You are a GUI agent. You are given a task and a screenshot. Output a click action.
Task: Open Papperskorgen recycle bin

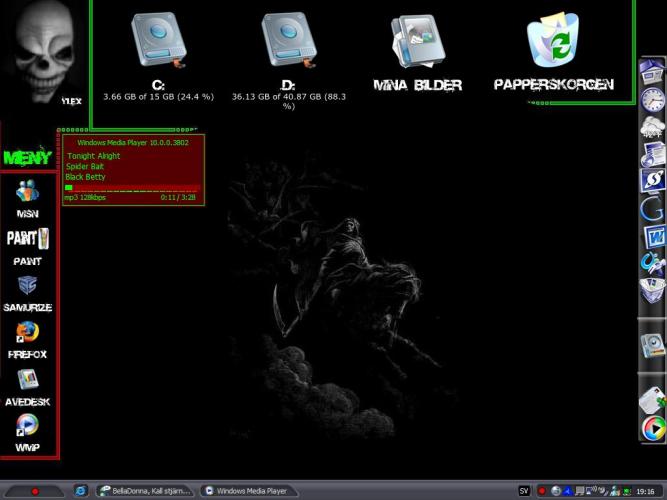(x=553, y=42)
